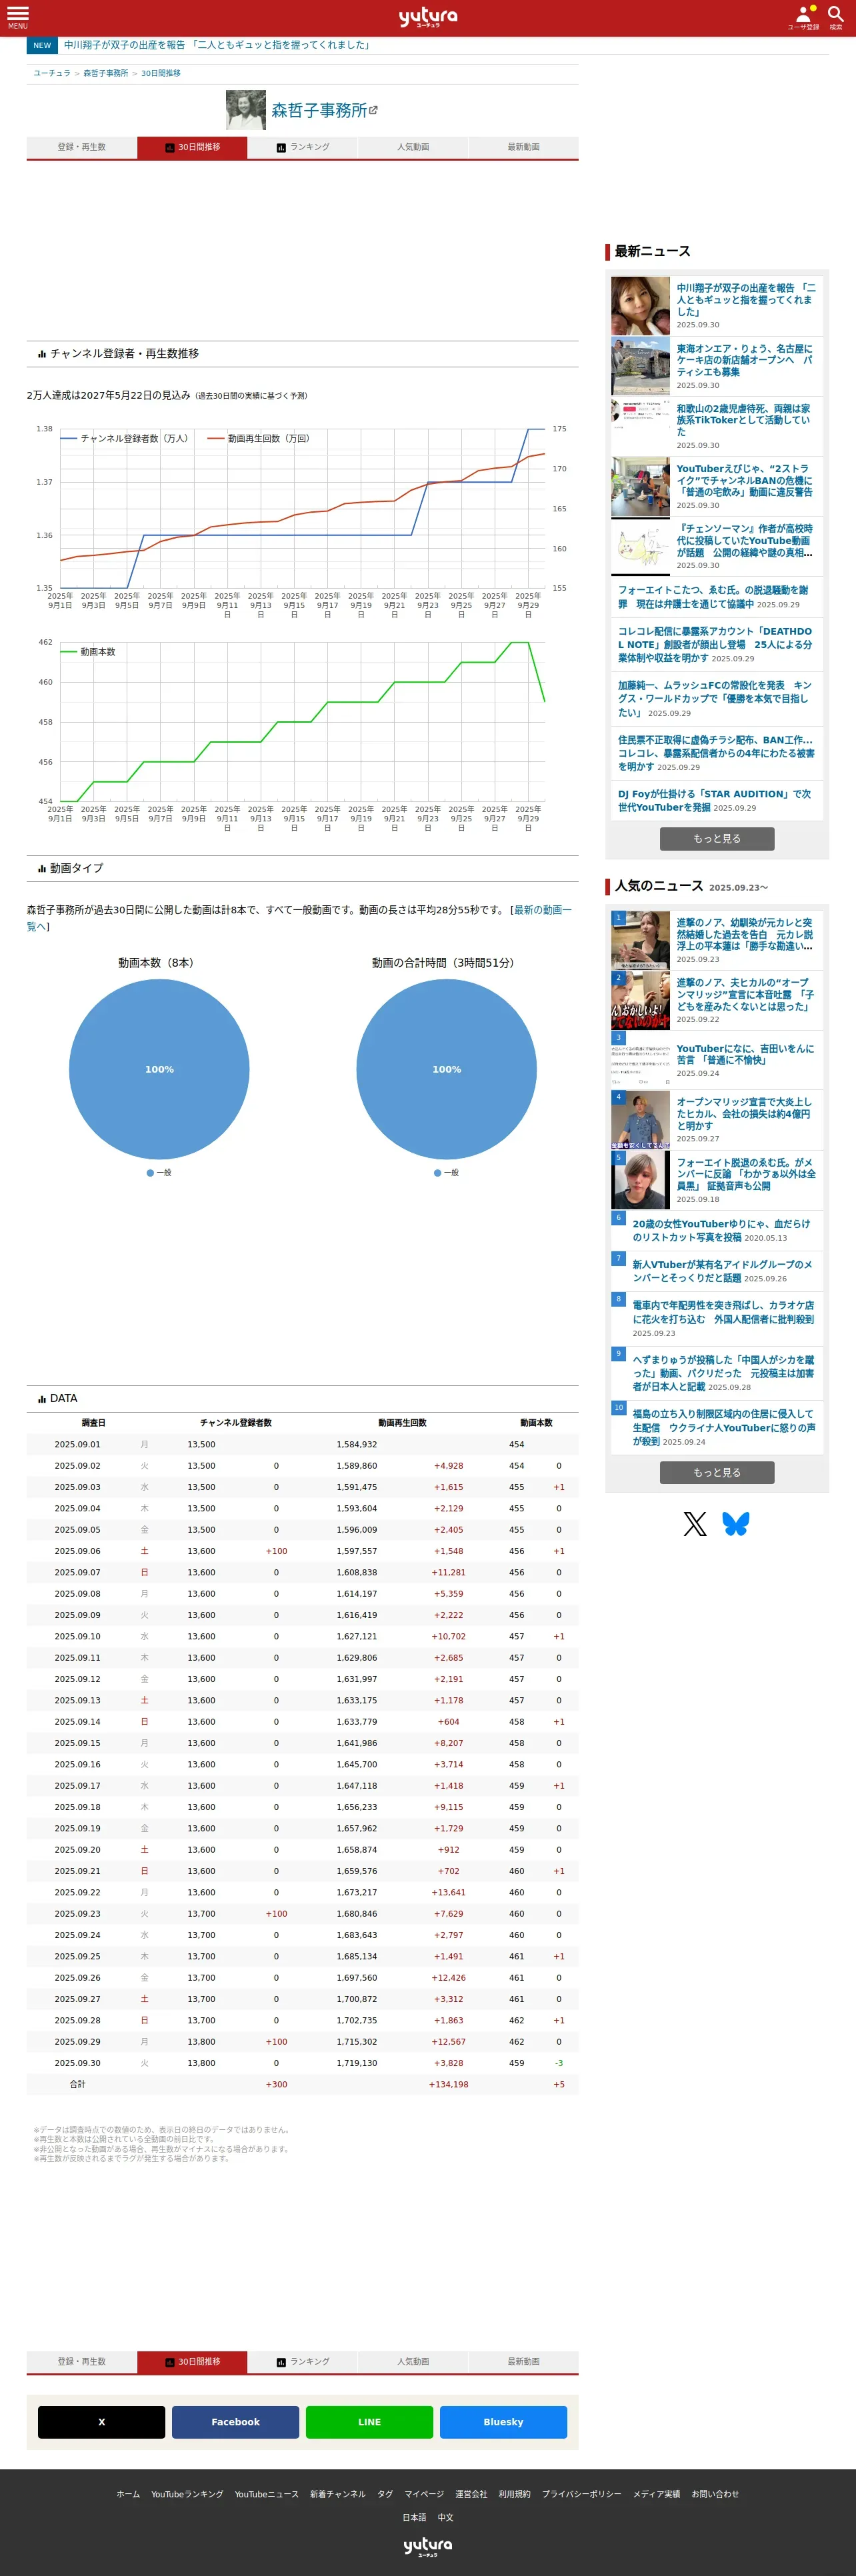Toggle 一般 legend under 動画本数 pie
The height and width of the screenshot is (2576, 856).
159,1172
